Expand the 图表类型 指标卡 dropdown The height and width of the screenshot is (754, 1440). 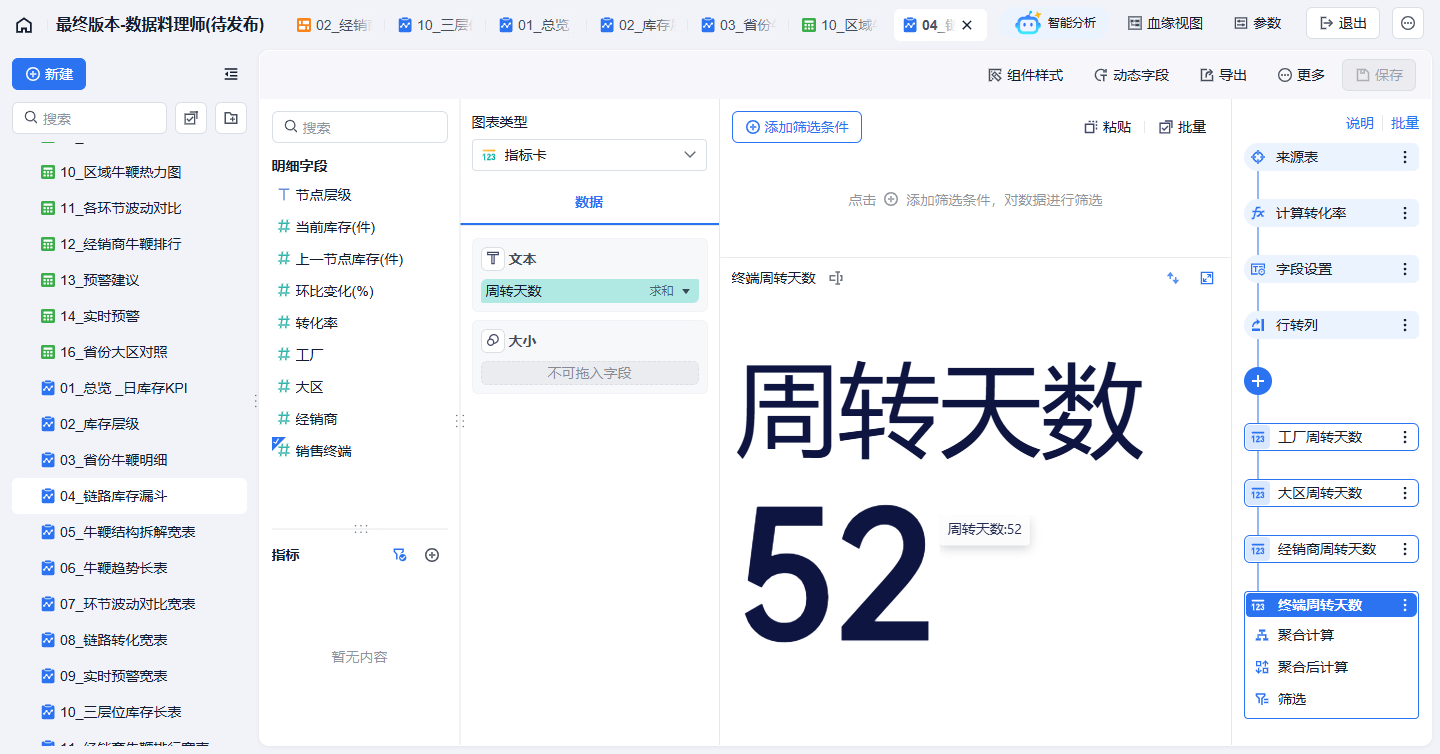click(x=589, y=155)
